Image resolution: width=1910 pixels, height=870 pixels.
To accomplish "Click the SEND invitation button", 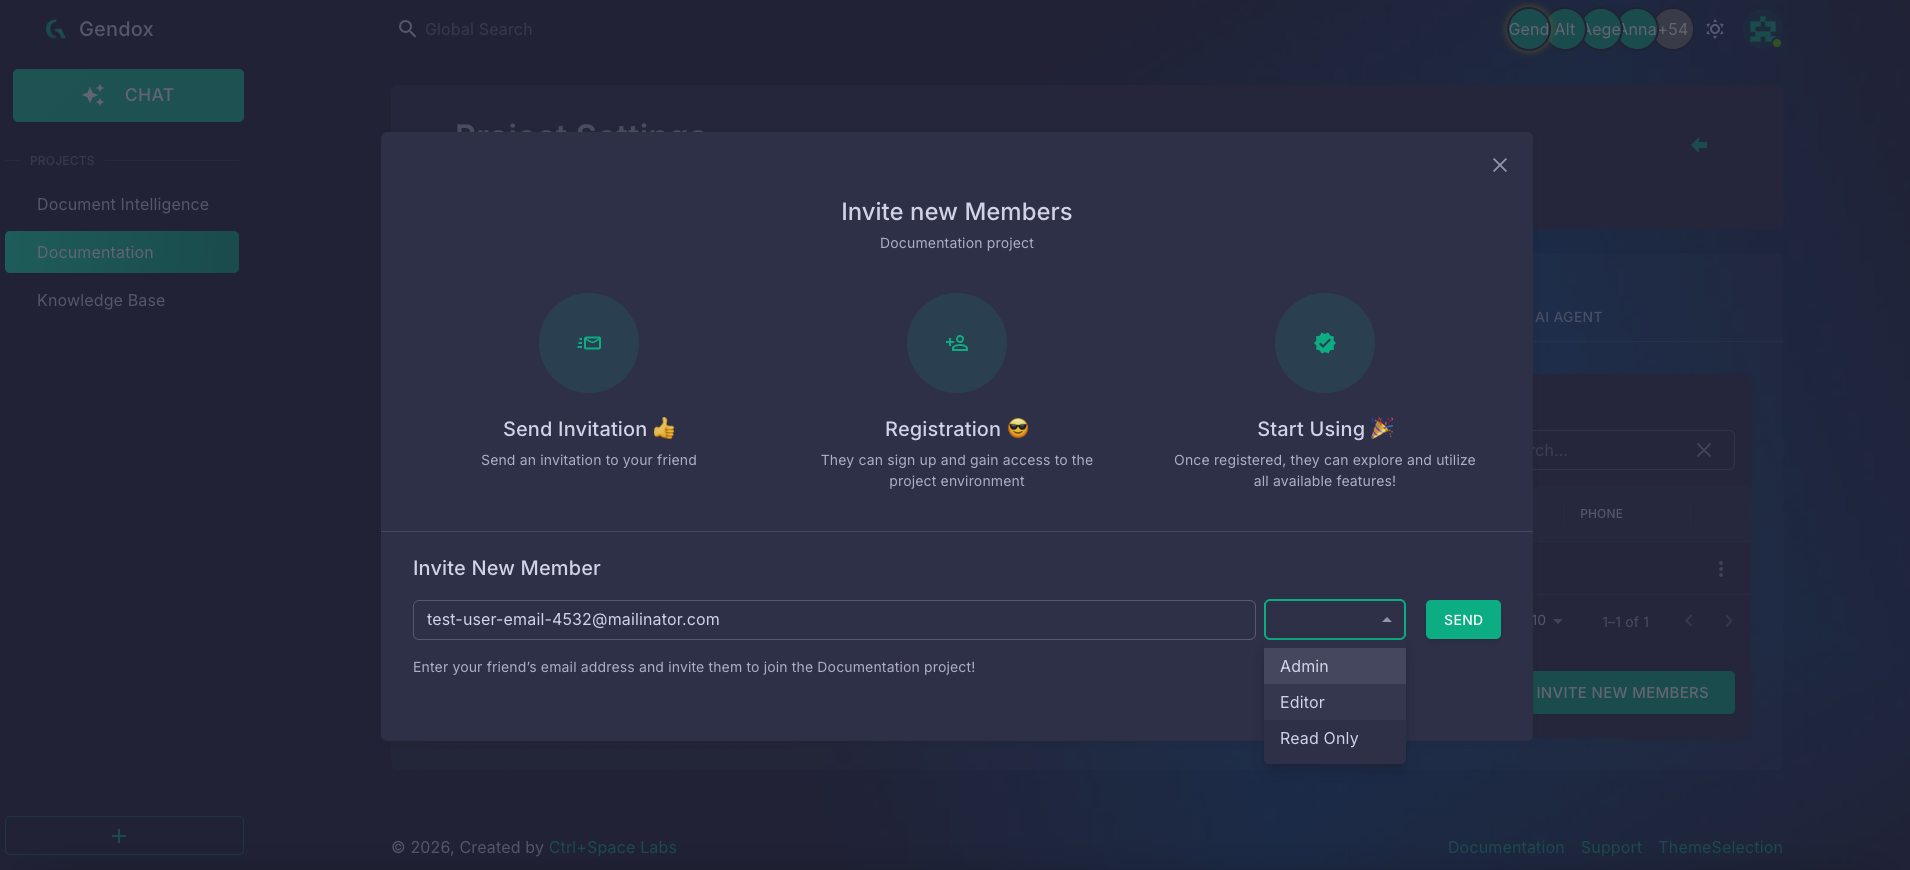I will 1463,620.
